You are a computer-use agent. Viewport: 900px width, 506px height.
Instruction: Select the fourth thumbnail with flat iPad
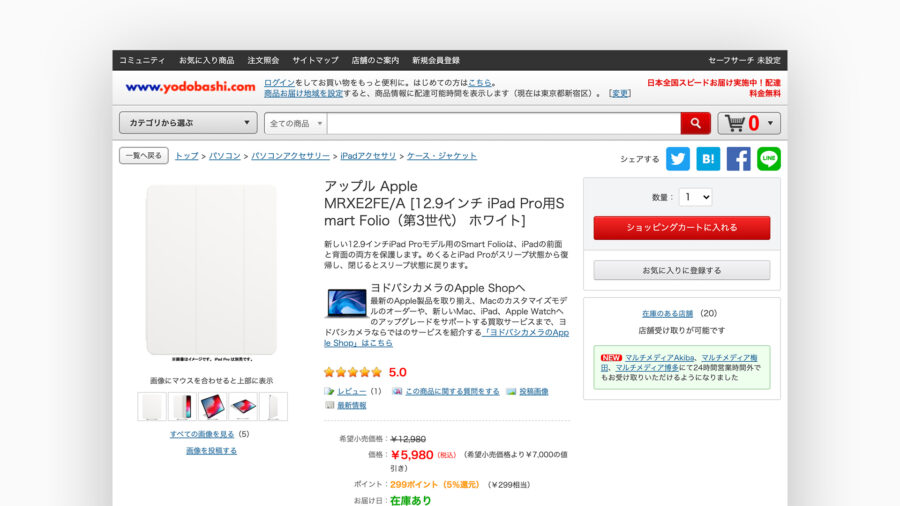point(243,407)
